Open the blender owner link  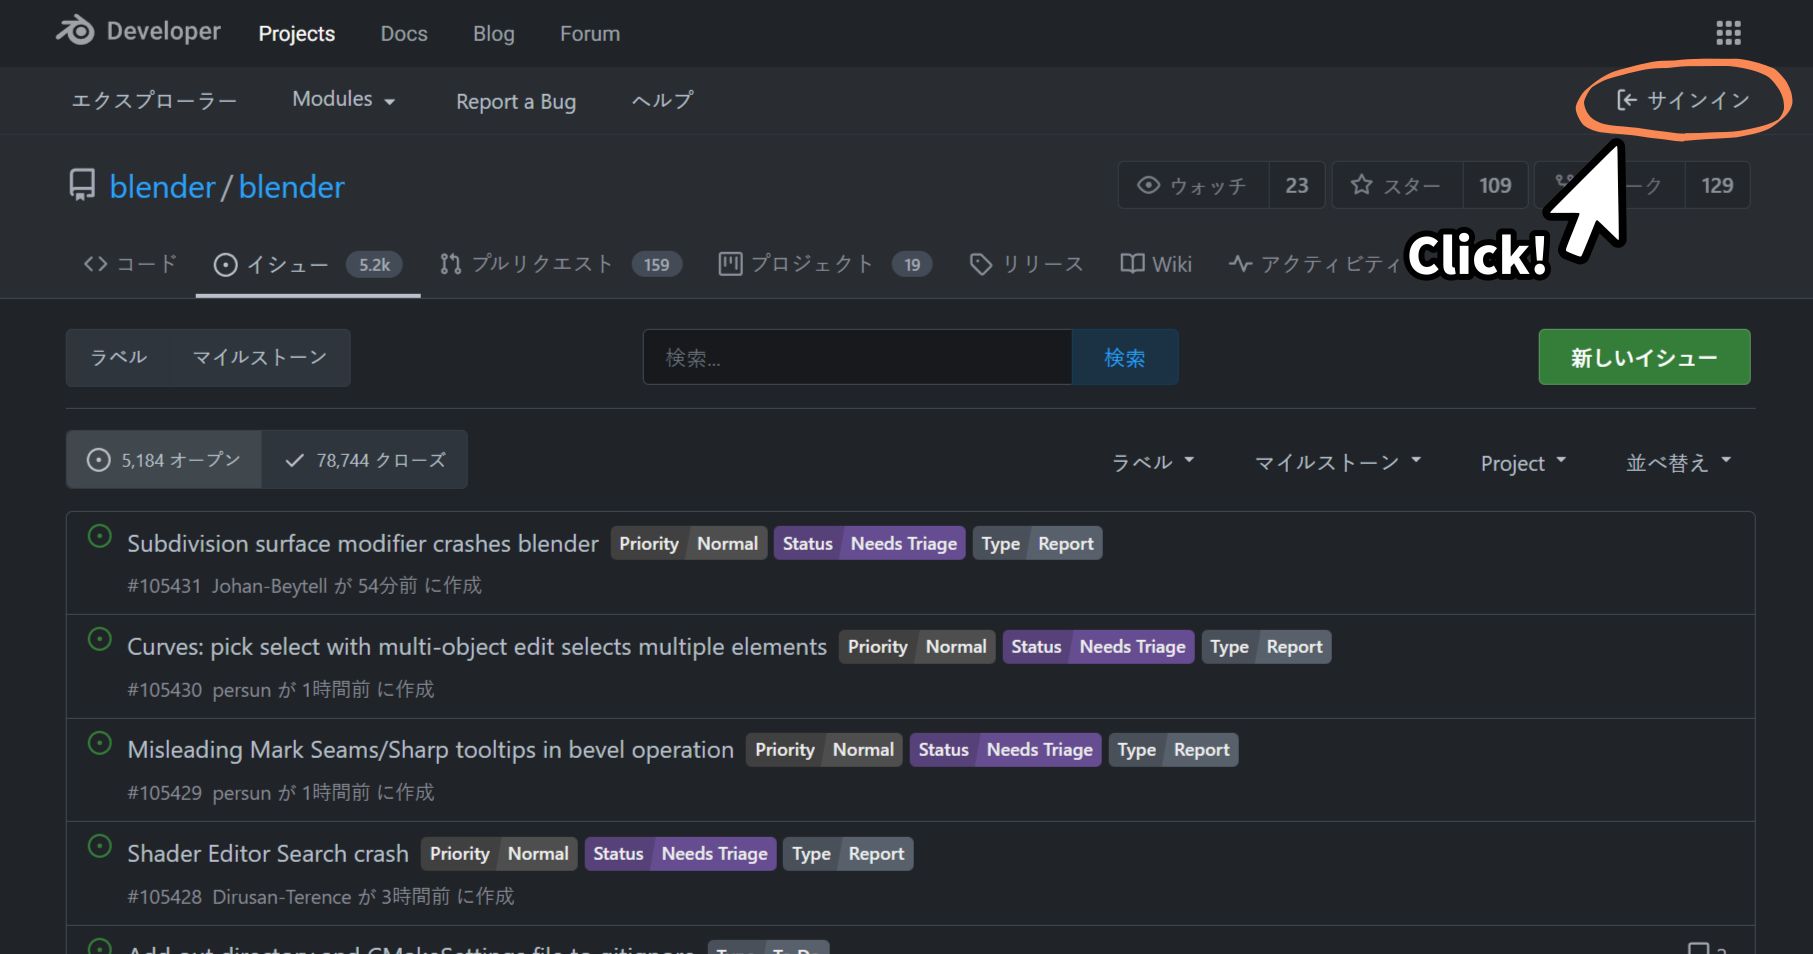[162, 187]
